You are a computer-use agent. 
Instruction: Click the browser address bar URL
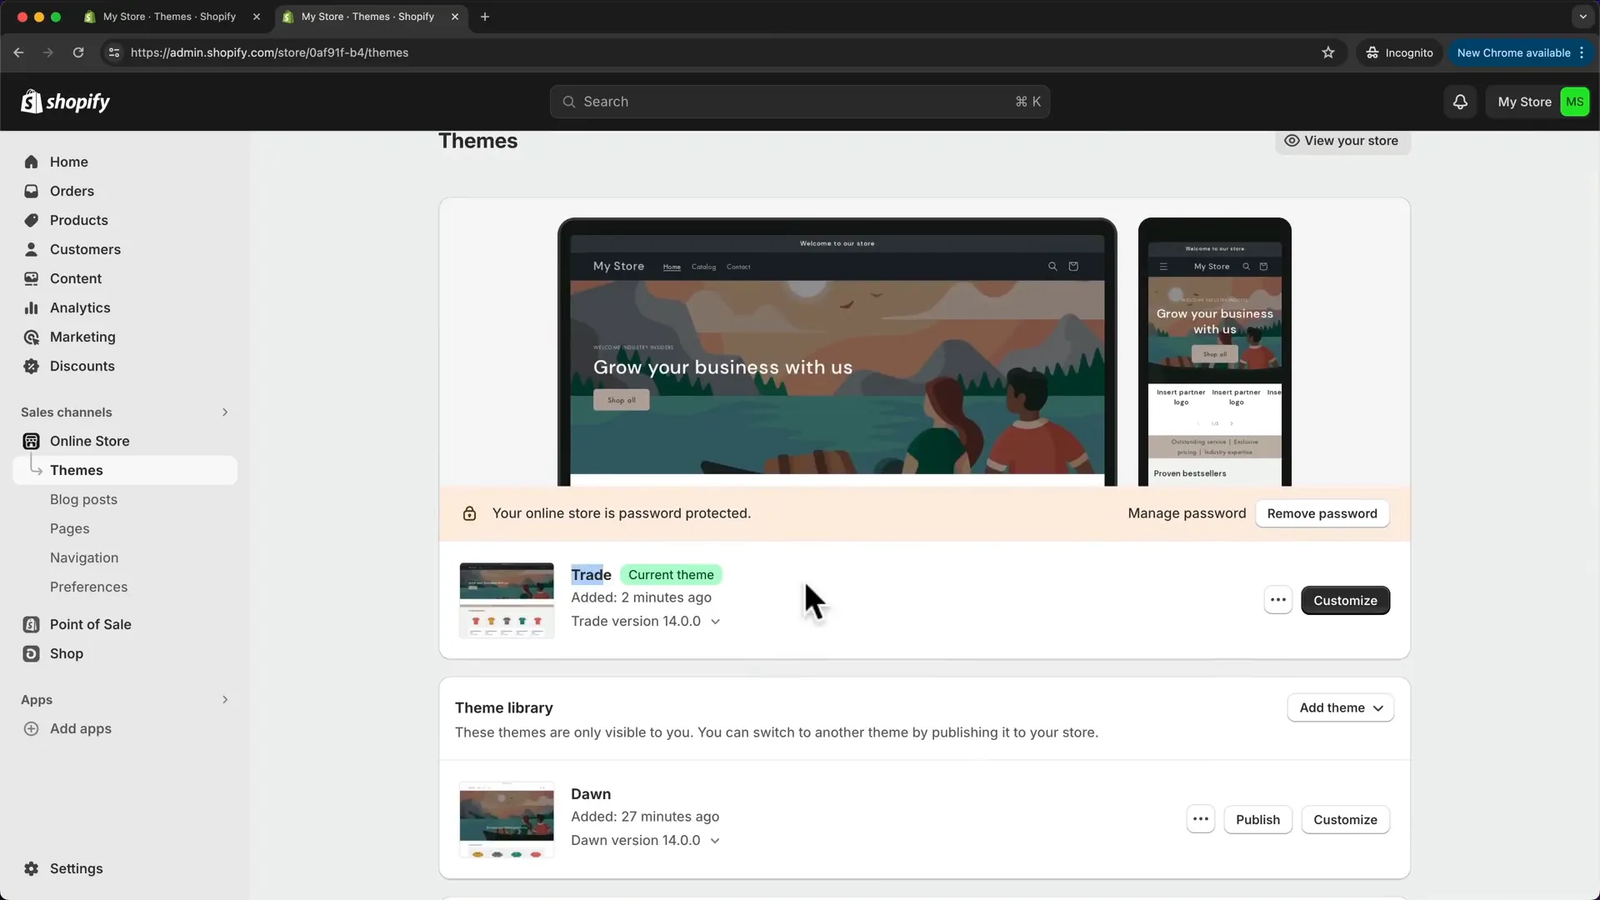[x=270, y=53]
